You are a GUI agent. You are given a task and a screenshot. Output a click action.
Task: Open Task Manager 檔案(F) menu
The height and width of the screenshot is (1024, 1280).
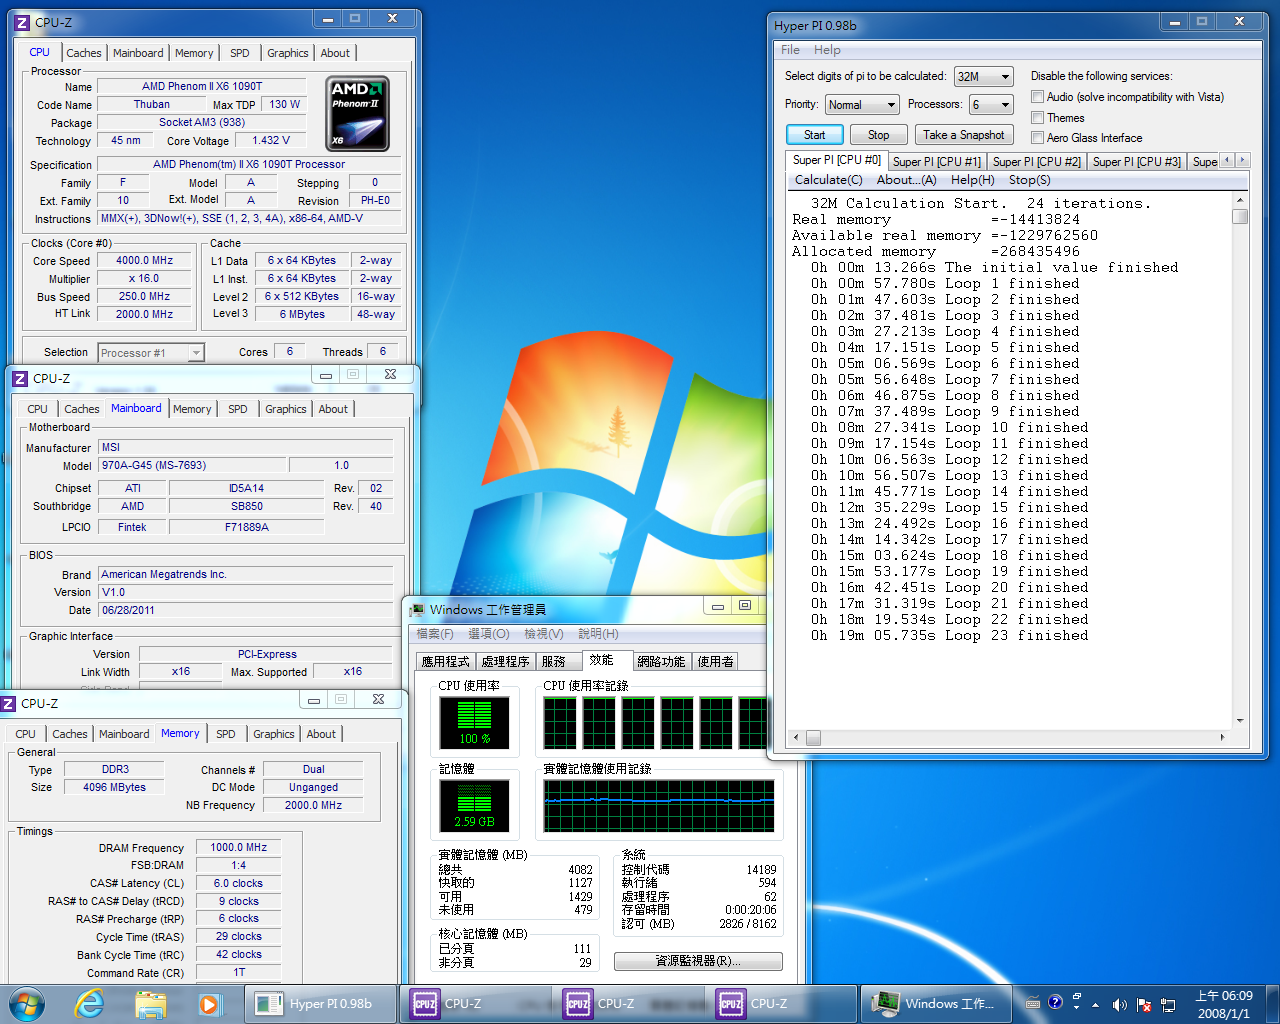click(435, 634)
